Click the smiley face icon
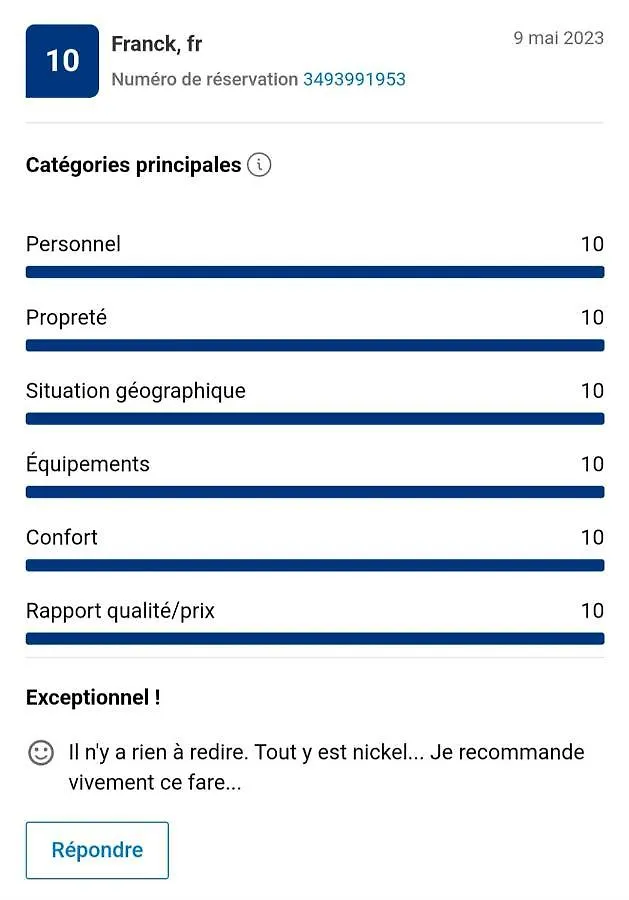629x900 pixels. tap(41, 752)
